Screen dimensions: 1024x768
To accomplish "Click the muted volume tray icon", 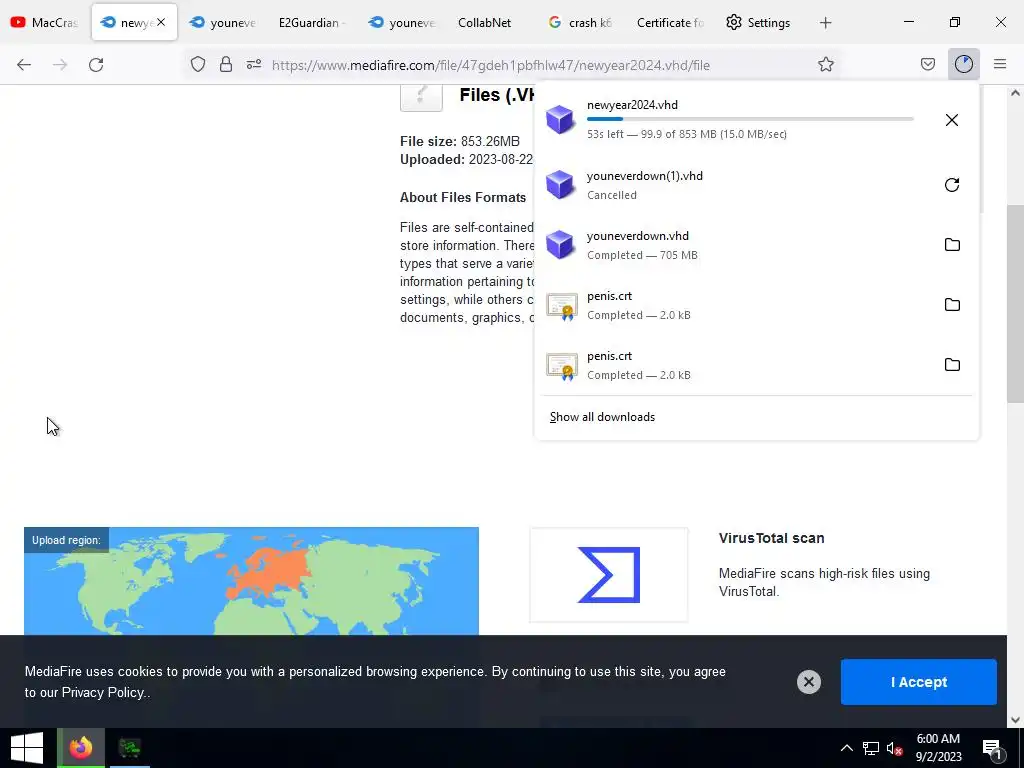I will [894, 748].
